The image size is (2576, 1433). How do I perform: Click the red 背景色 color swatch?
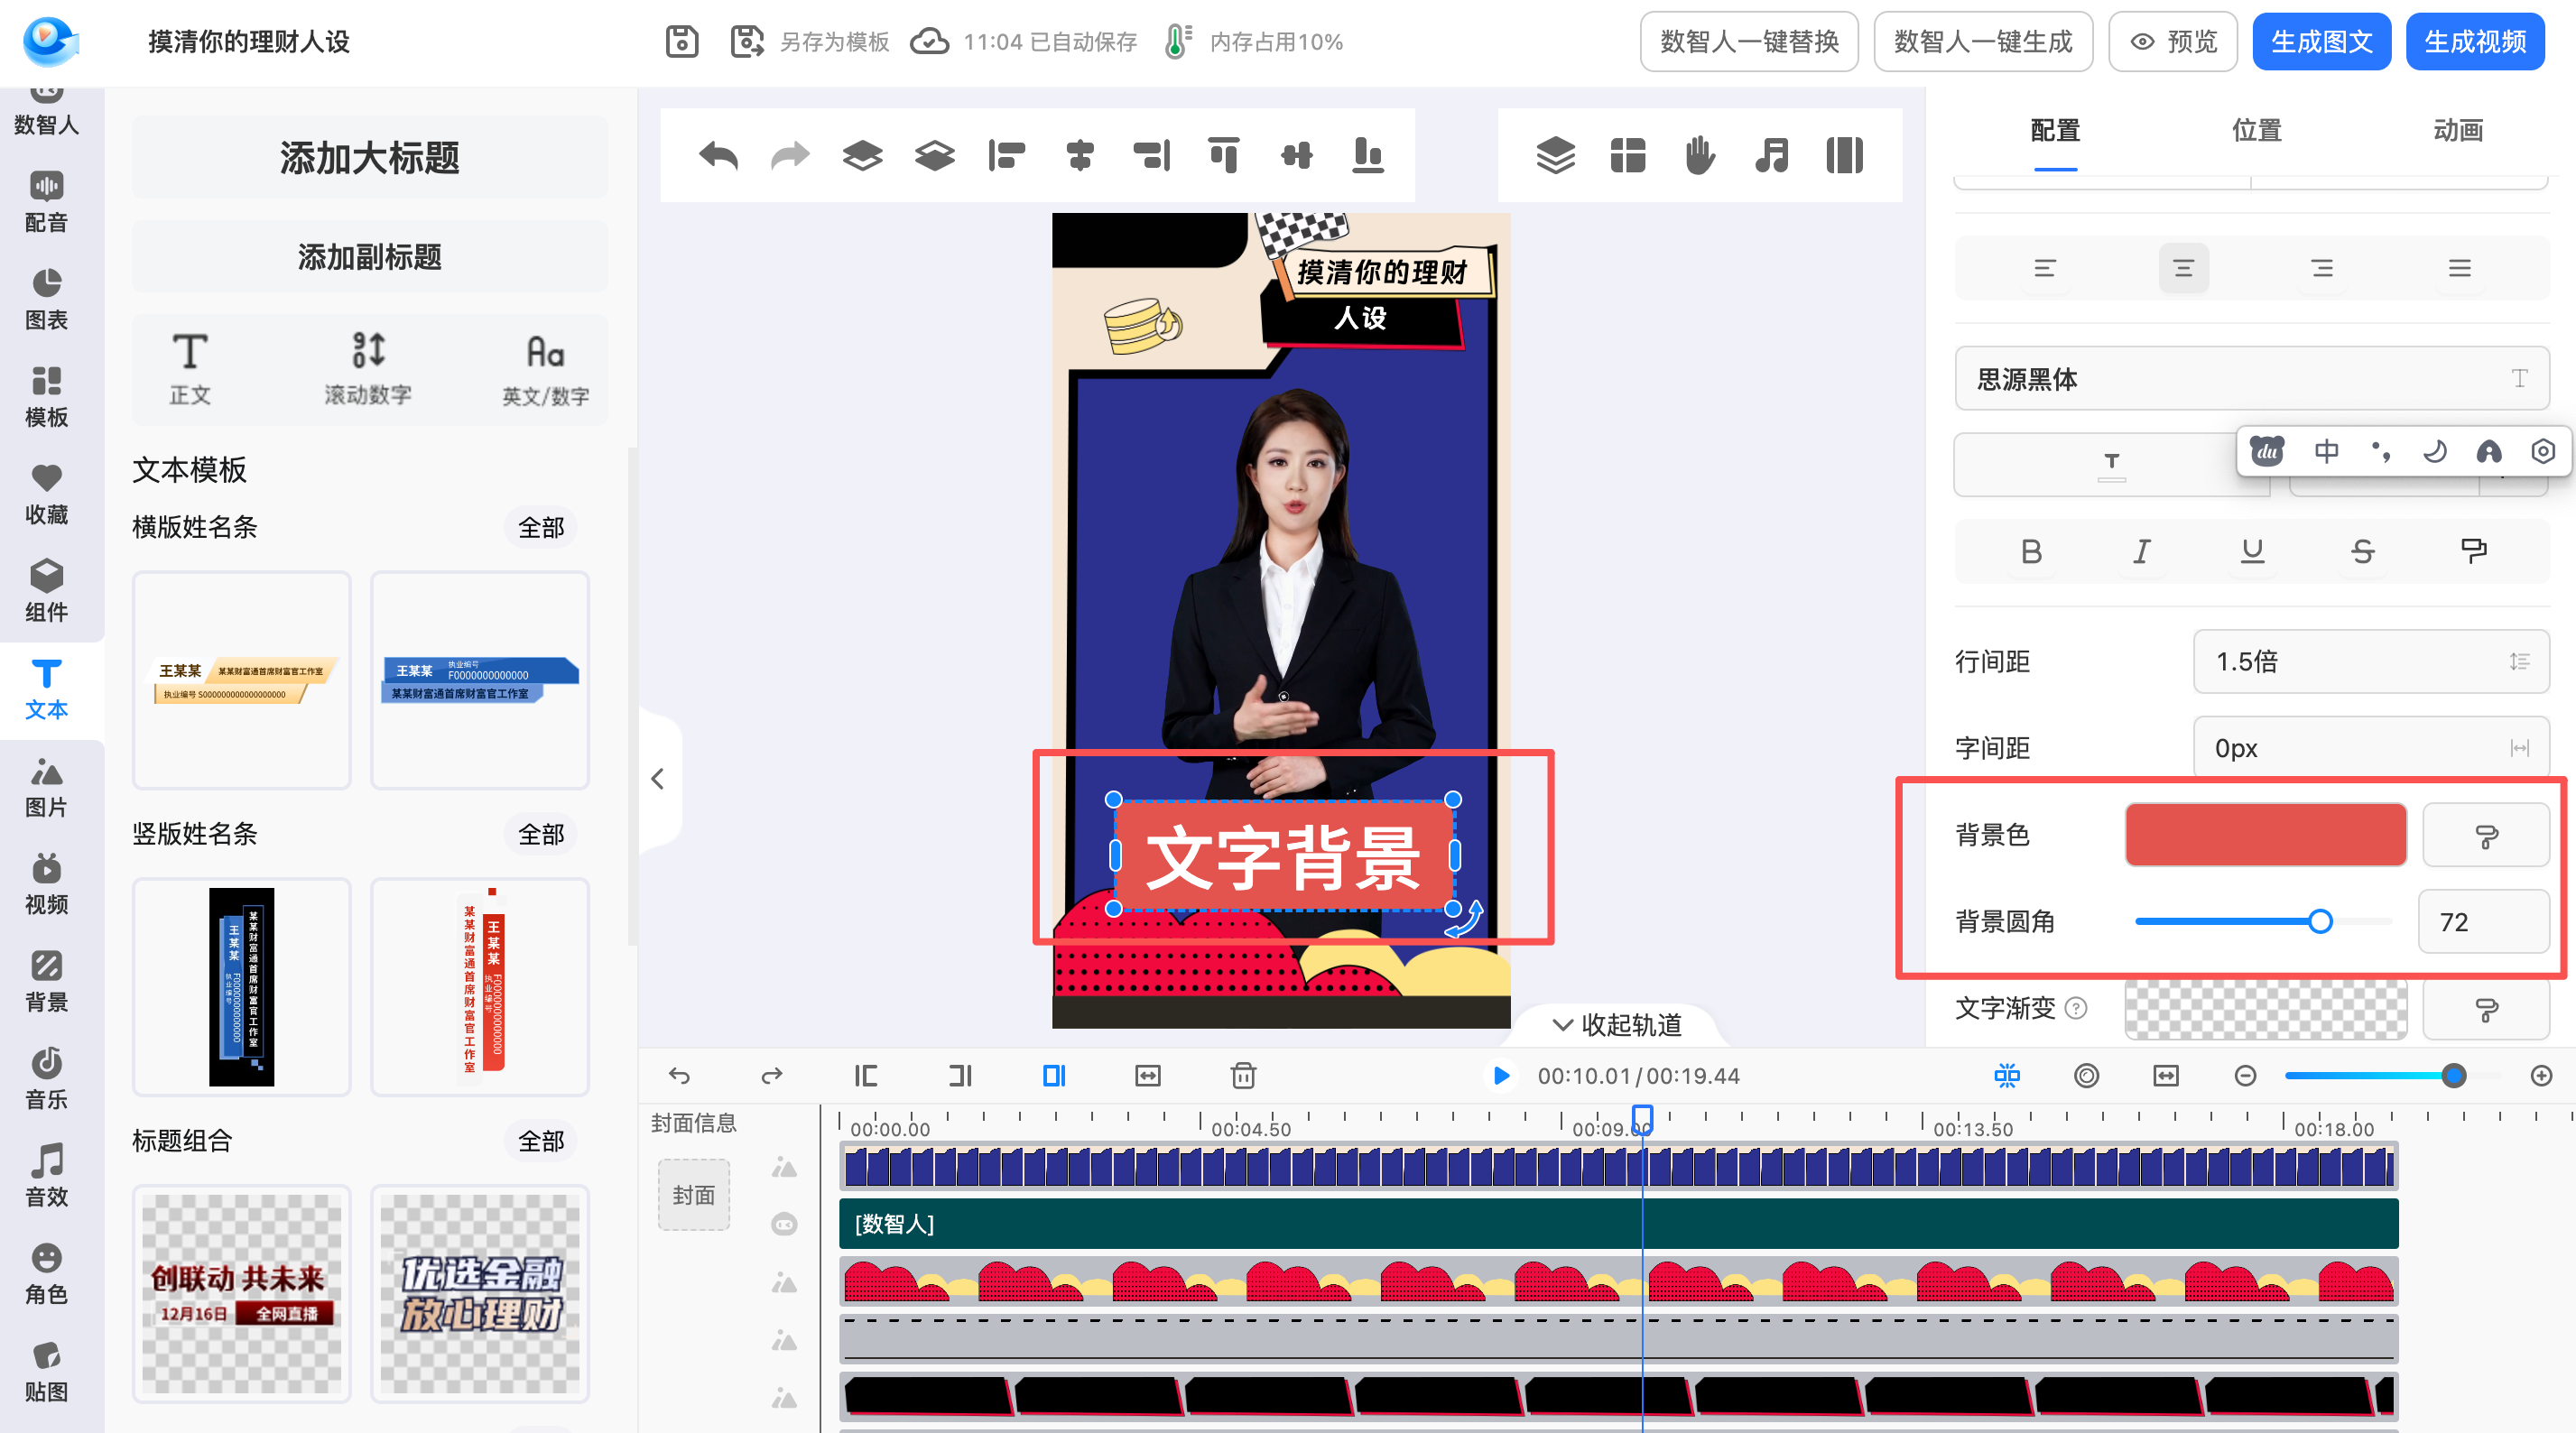(2265, 835)
